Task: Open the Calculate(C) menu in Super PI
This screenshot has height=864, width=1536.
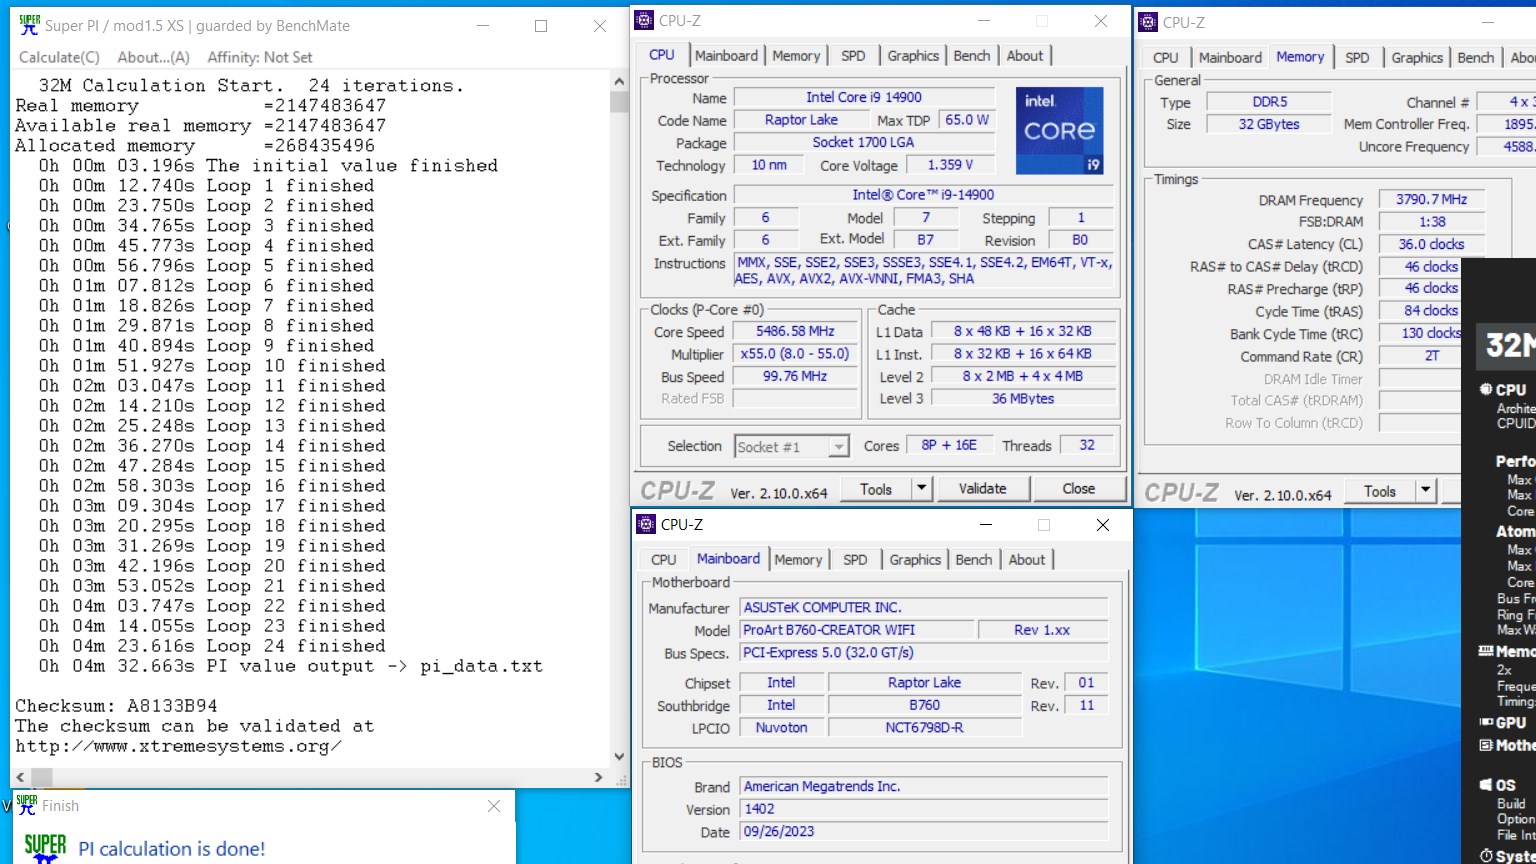Action: click(60, 57)
